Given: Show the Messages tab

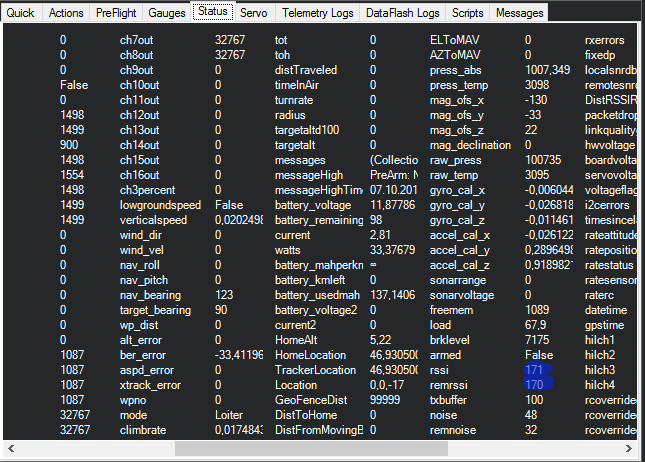Looking at the screenshot, I should coord(520,13).
